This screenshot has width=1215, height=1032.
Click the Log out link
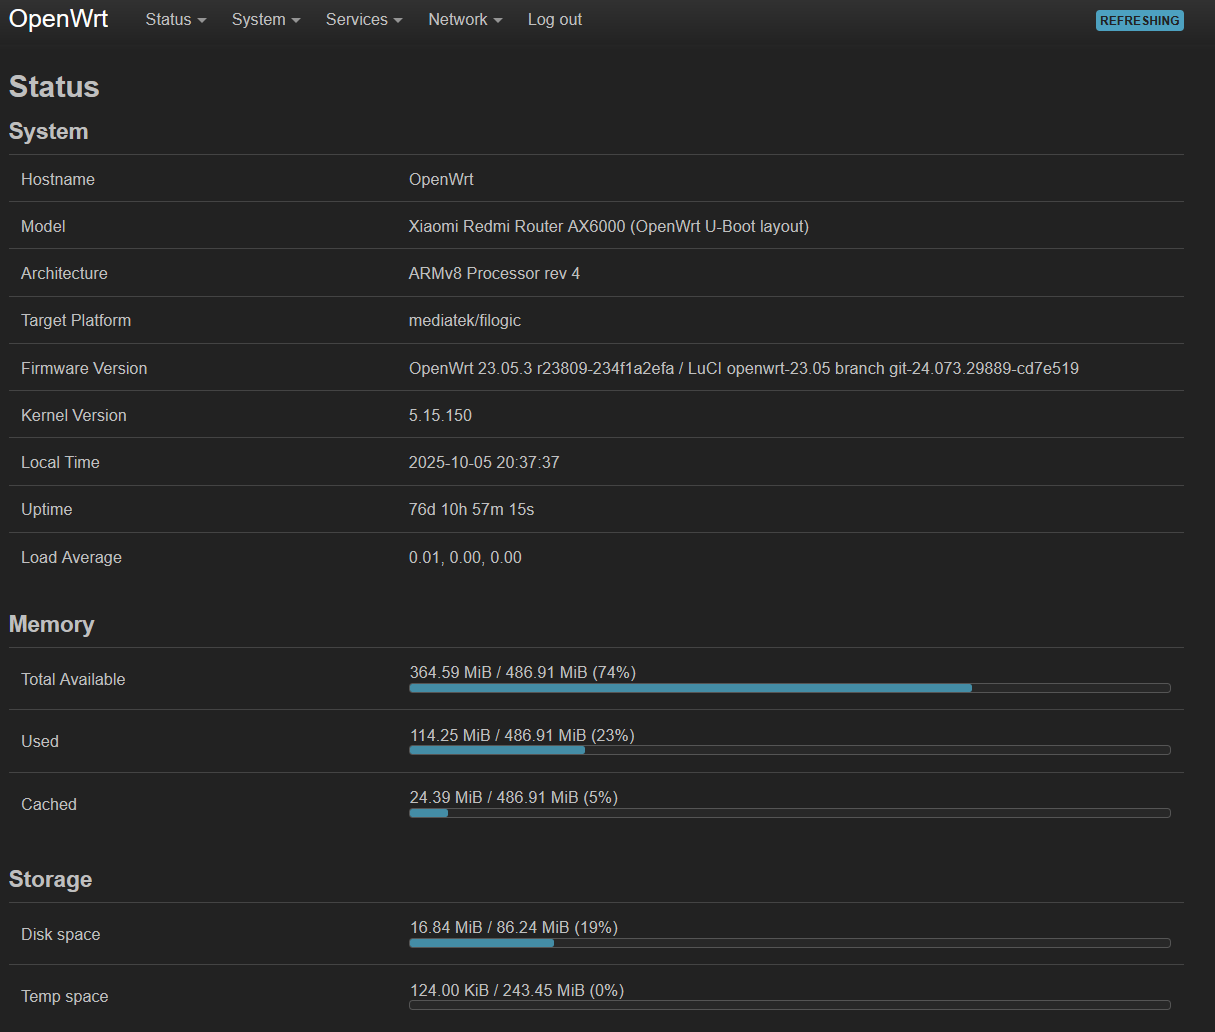(x=554, y=20)
